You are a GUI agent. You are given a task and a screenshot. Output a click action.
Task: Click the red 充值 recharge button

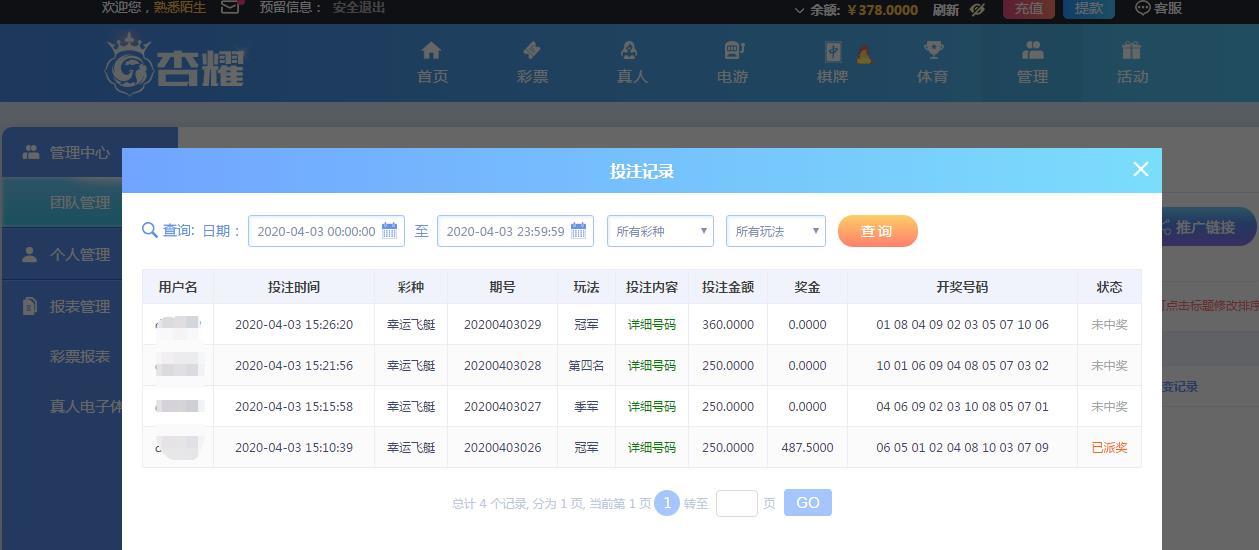[x=1028, y=9]
